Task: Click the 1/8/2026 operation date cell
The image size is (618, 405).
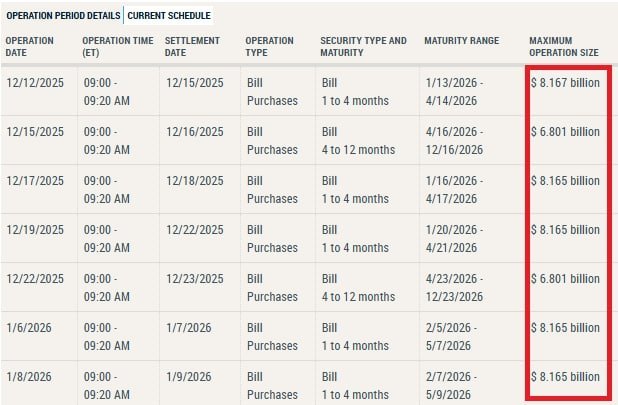Action: pyautogui.click(x=28, y=377)
